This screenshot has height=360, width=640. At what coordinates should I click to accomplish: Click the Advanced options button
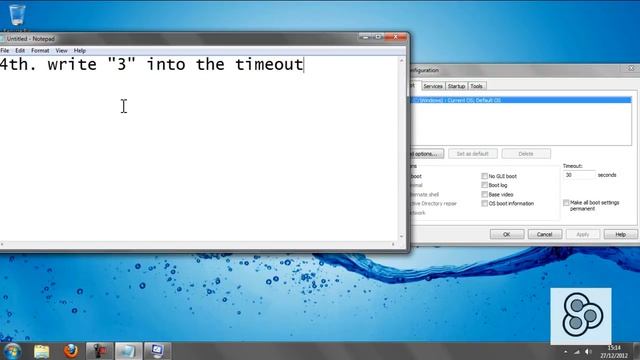pyautogui.click(x=426, y=154)
